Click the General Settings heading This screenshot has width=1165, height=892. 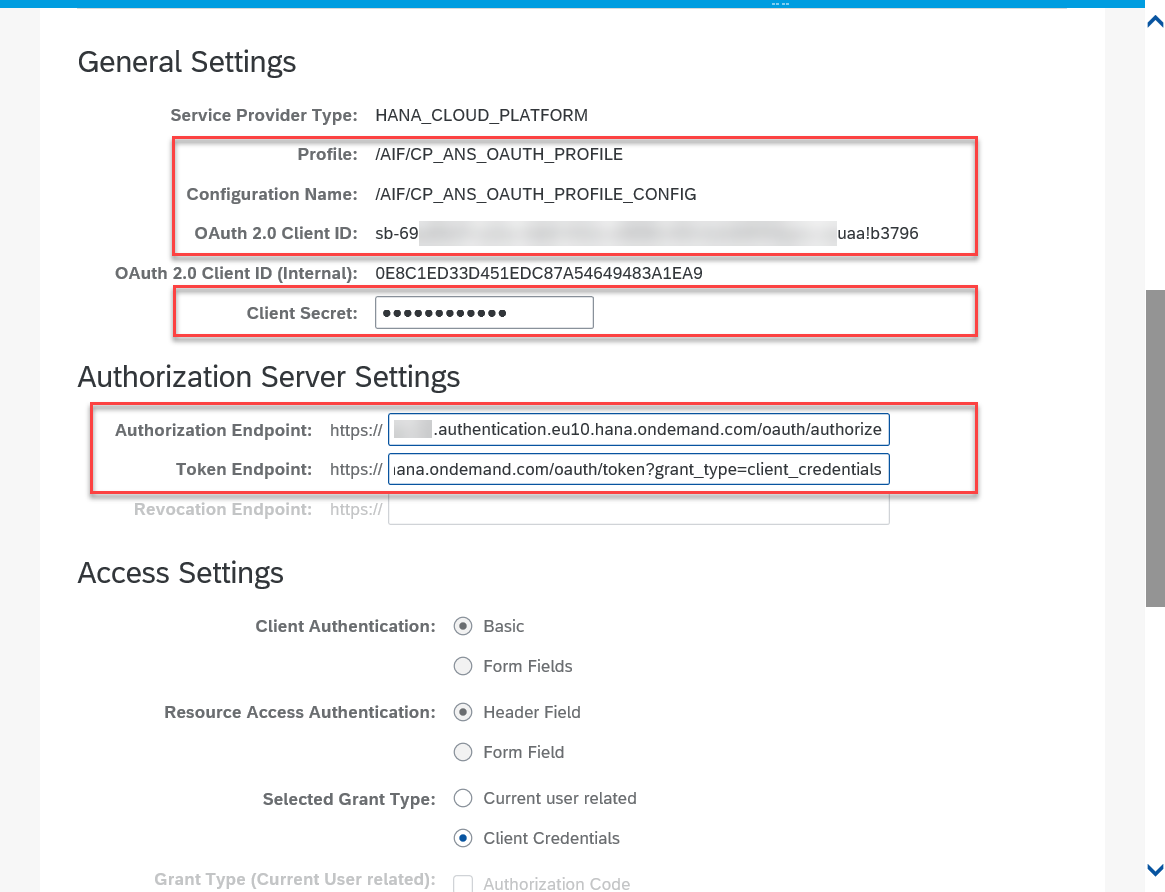(x=186, y=62)
